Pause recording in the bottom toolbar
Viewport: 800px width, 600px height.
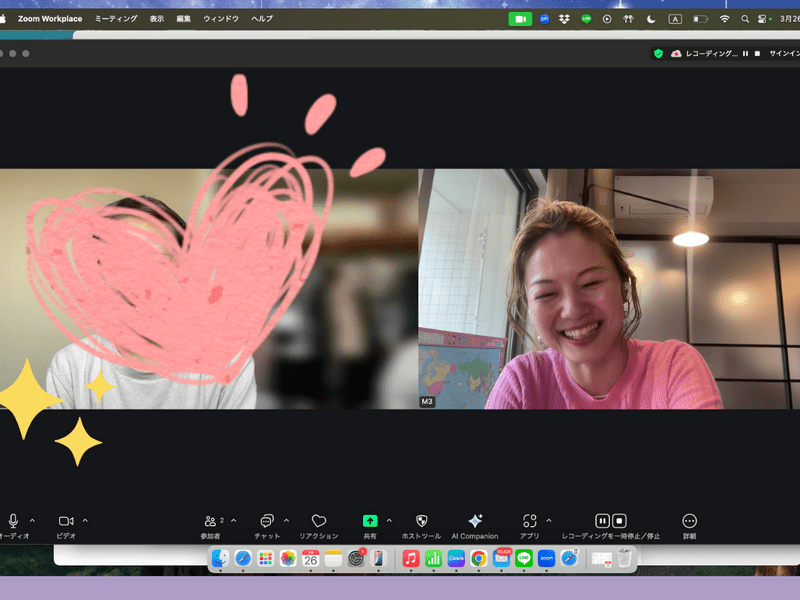coord(602,521)
